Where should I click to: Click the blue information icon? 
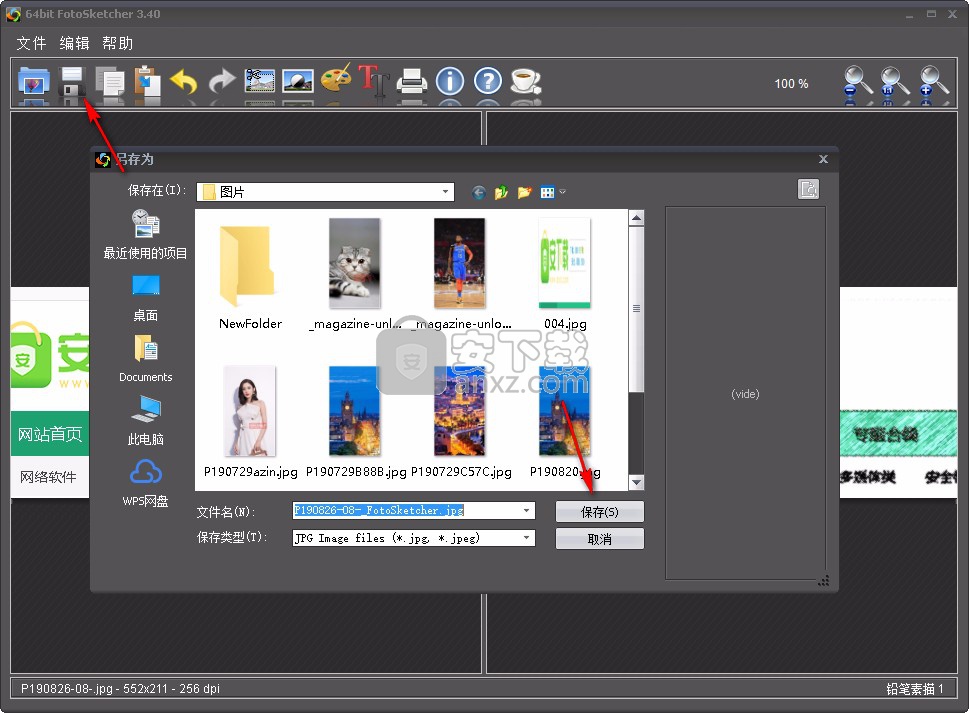pos(450,81)
